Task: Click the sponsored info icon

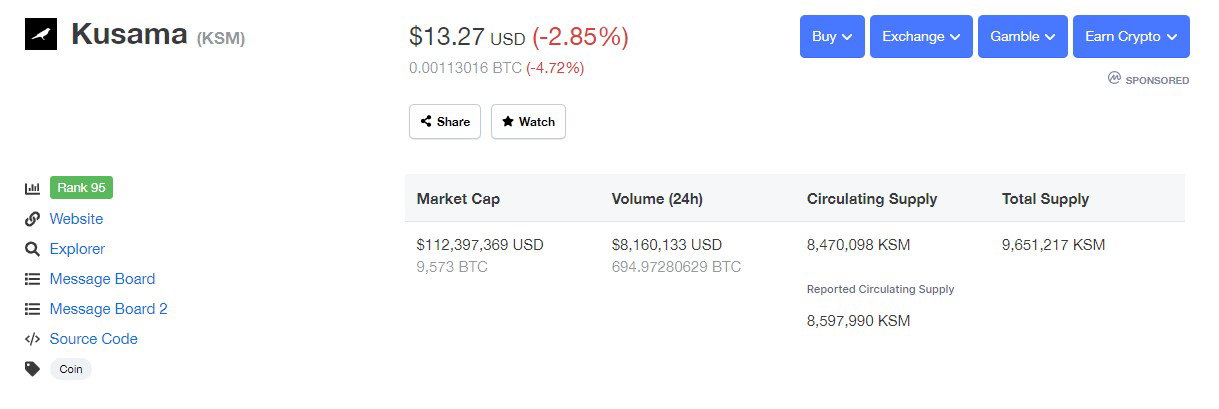Action: coord(1114,78)
